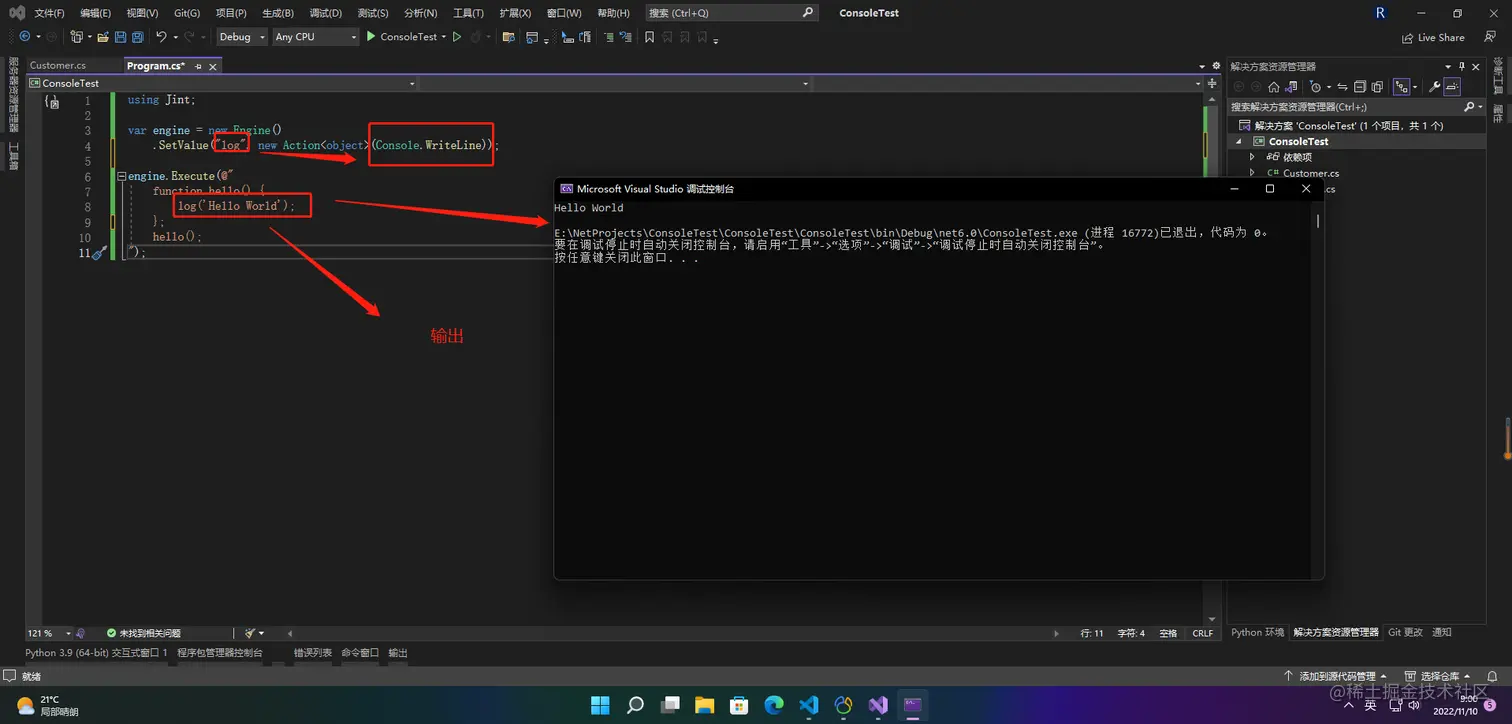Screen dimensions: 1512x724
Task: Click the Undo icon on the toolbar
Action: [159, 37]
